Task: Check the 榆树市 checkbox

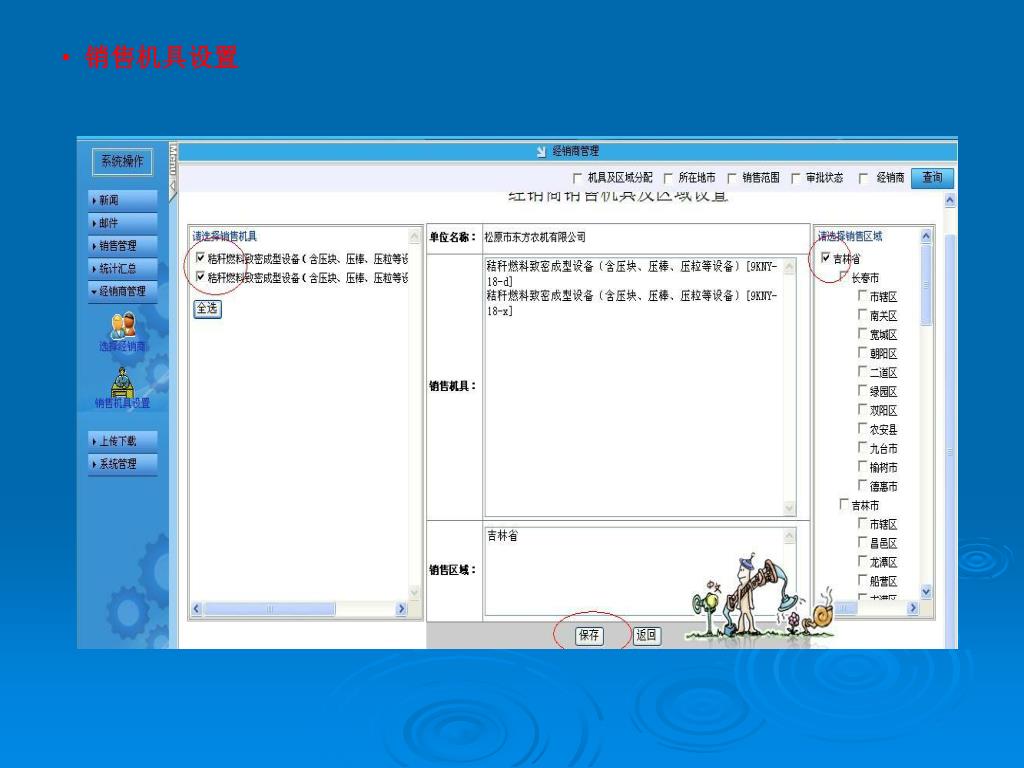Action: [x=863, y=466]
